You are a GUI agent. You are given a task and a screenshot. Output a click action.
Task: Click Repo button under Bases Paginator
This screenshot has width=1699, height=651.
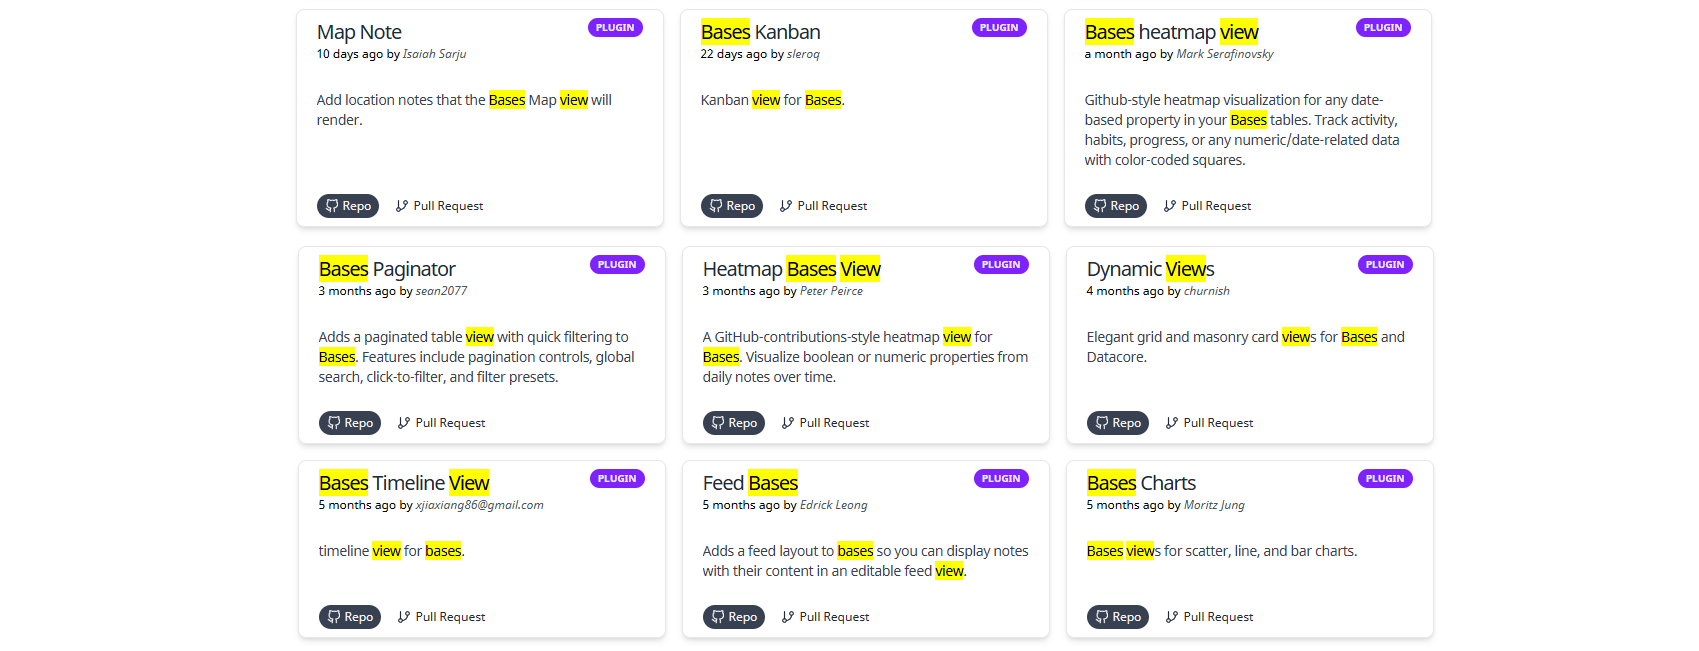[x=349, y=423]
